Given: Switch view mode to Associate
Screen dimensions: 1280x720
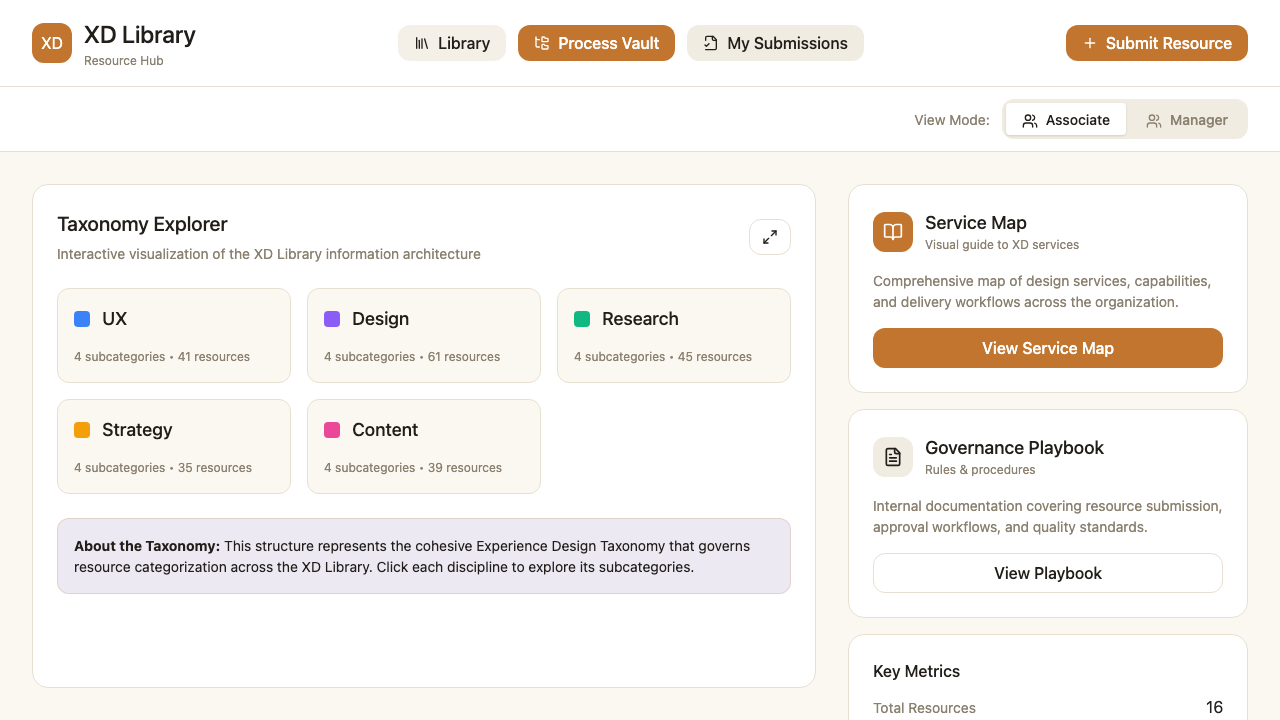Looking at the screenshot, I should tap(1066, 120).
